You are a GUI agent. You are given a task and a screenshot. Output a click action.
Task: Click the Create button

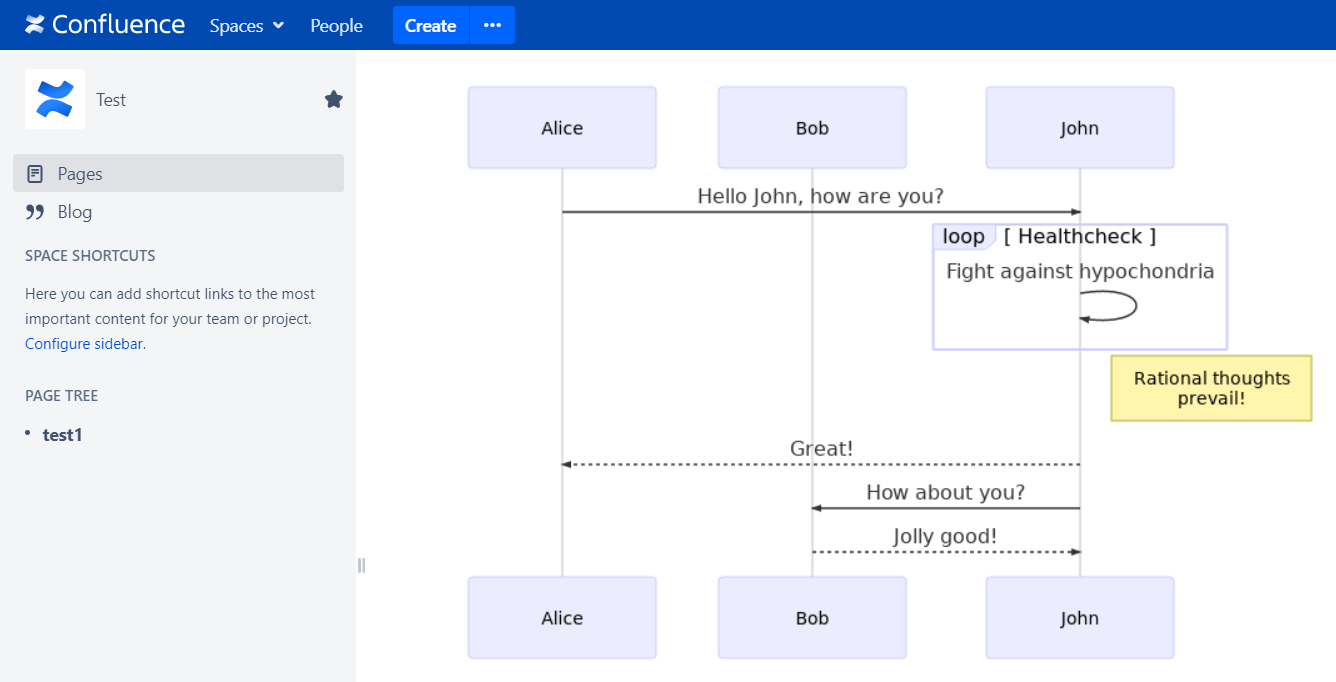(431, 26)
